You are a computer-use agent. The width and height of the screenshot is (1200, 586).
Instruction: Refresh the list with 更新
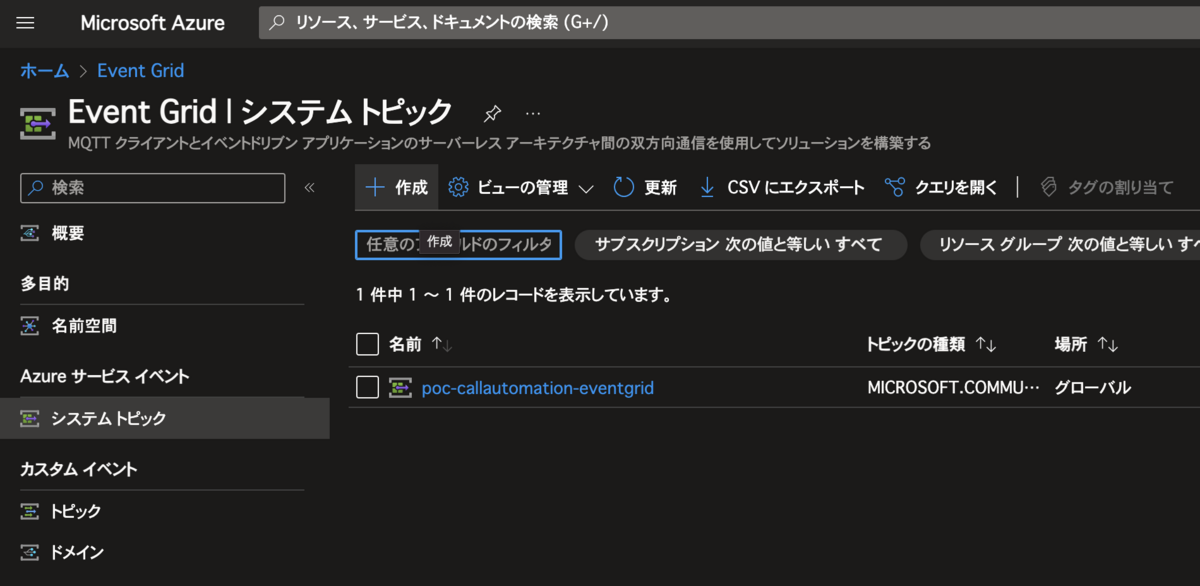coord(645,187)
